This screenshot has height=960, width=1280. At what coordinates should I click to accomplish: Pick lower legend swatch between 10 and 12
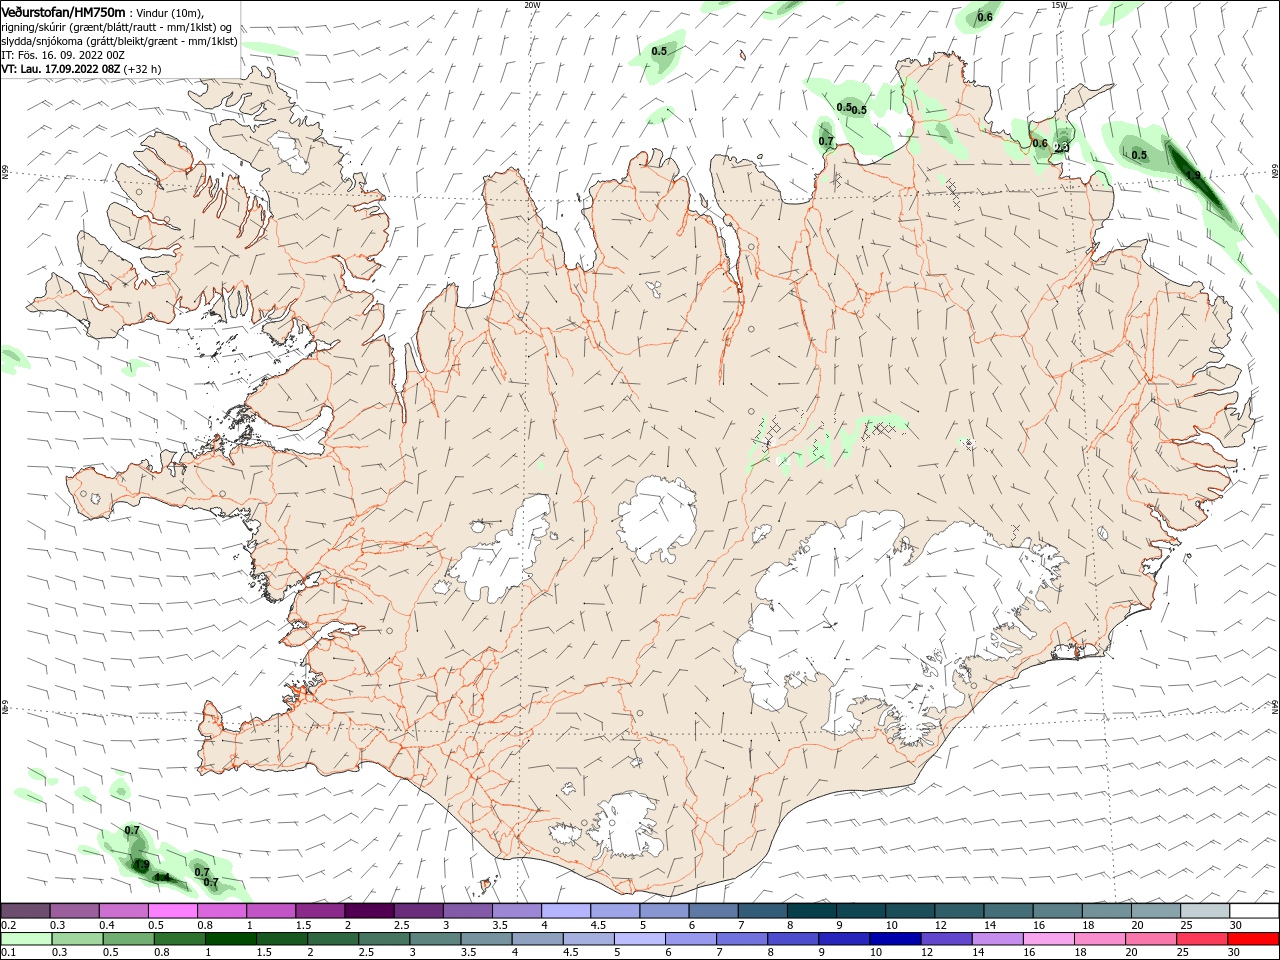[895, 939]
